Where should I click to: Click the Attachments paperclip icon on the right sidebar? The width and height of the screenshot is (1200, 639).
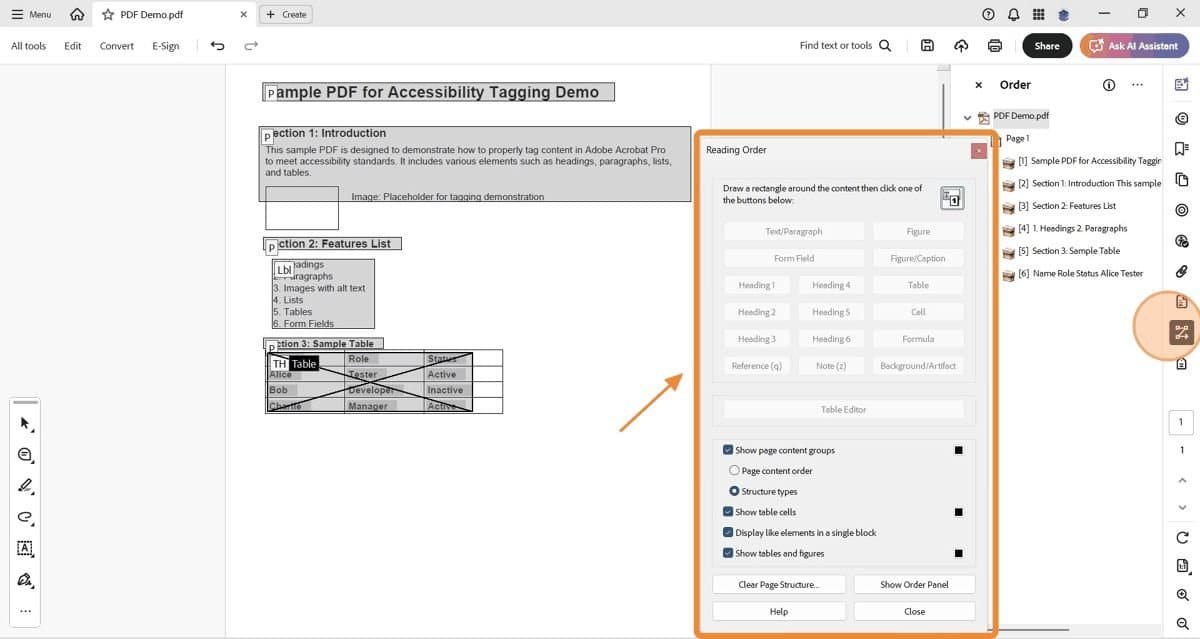pyautogui.click(x=1181, y=271)
